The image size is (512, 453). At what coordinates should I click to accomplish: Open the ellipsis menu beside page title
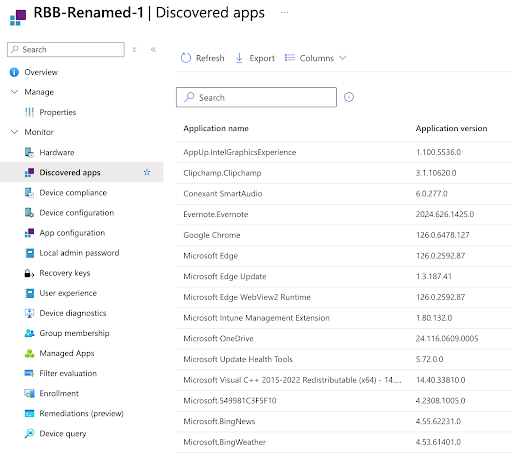pyautogui.click(x=284, y=13)
